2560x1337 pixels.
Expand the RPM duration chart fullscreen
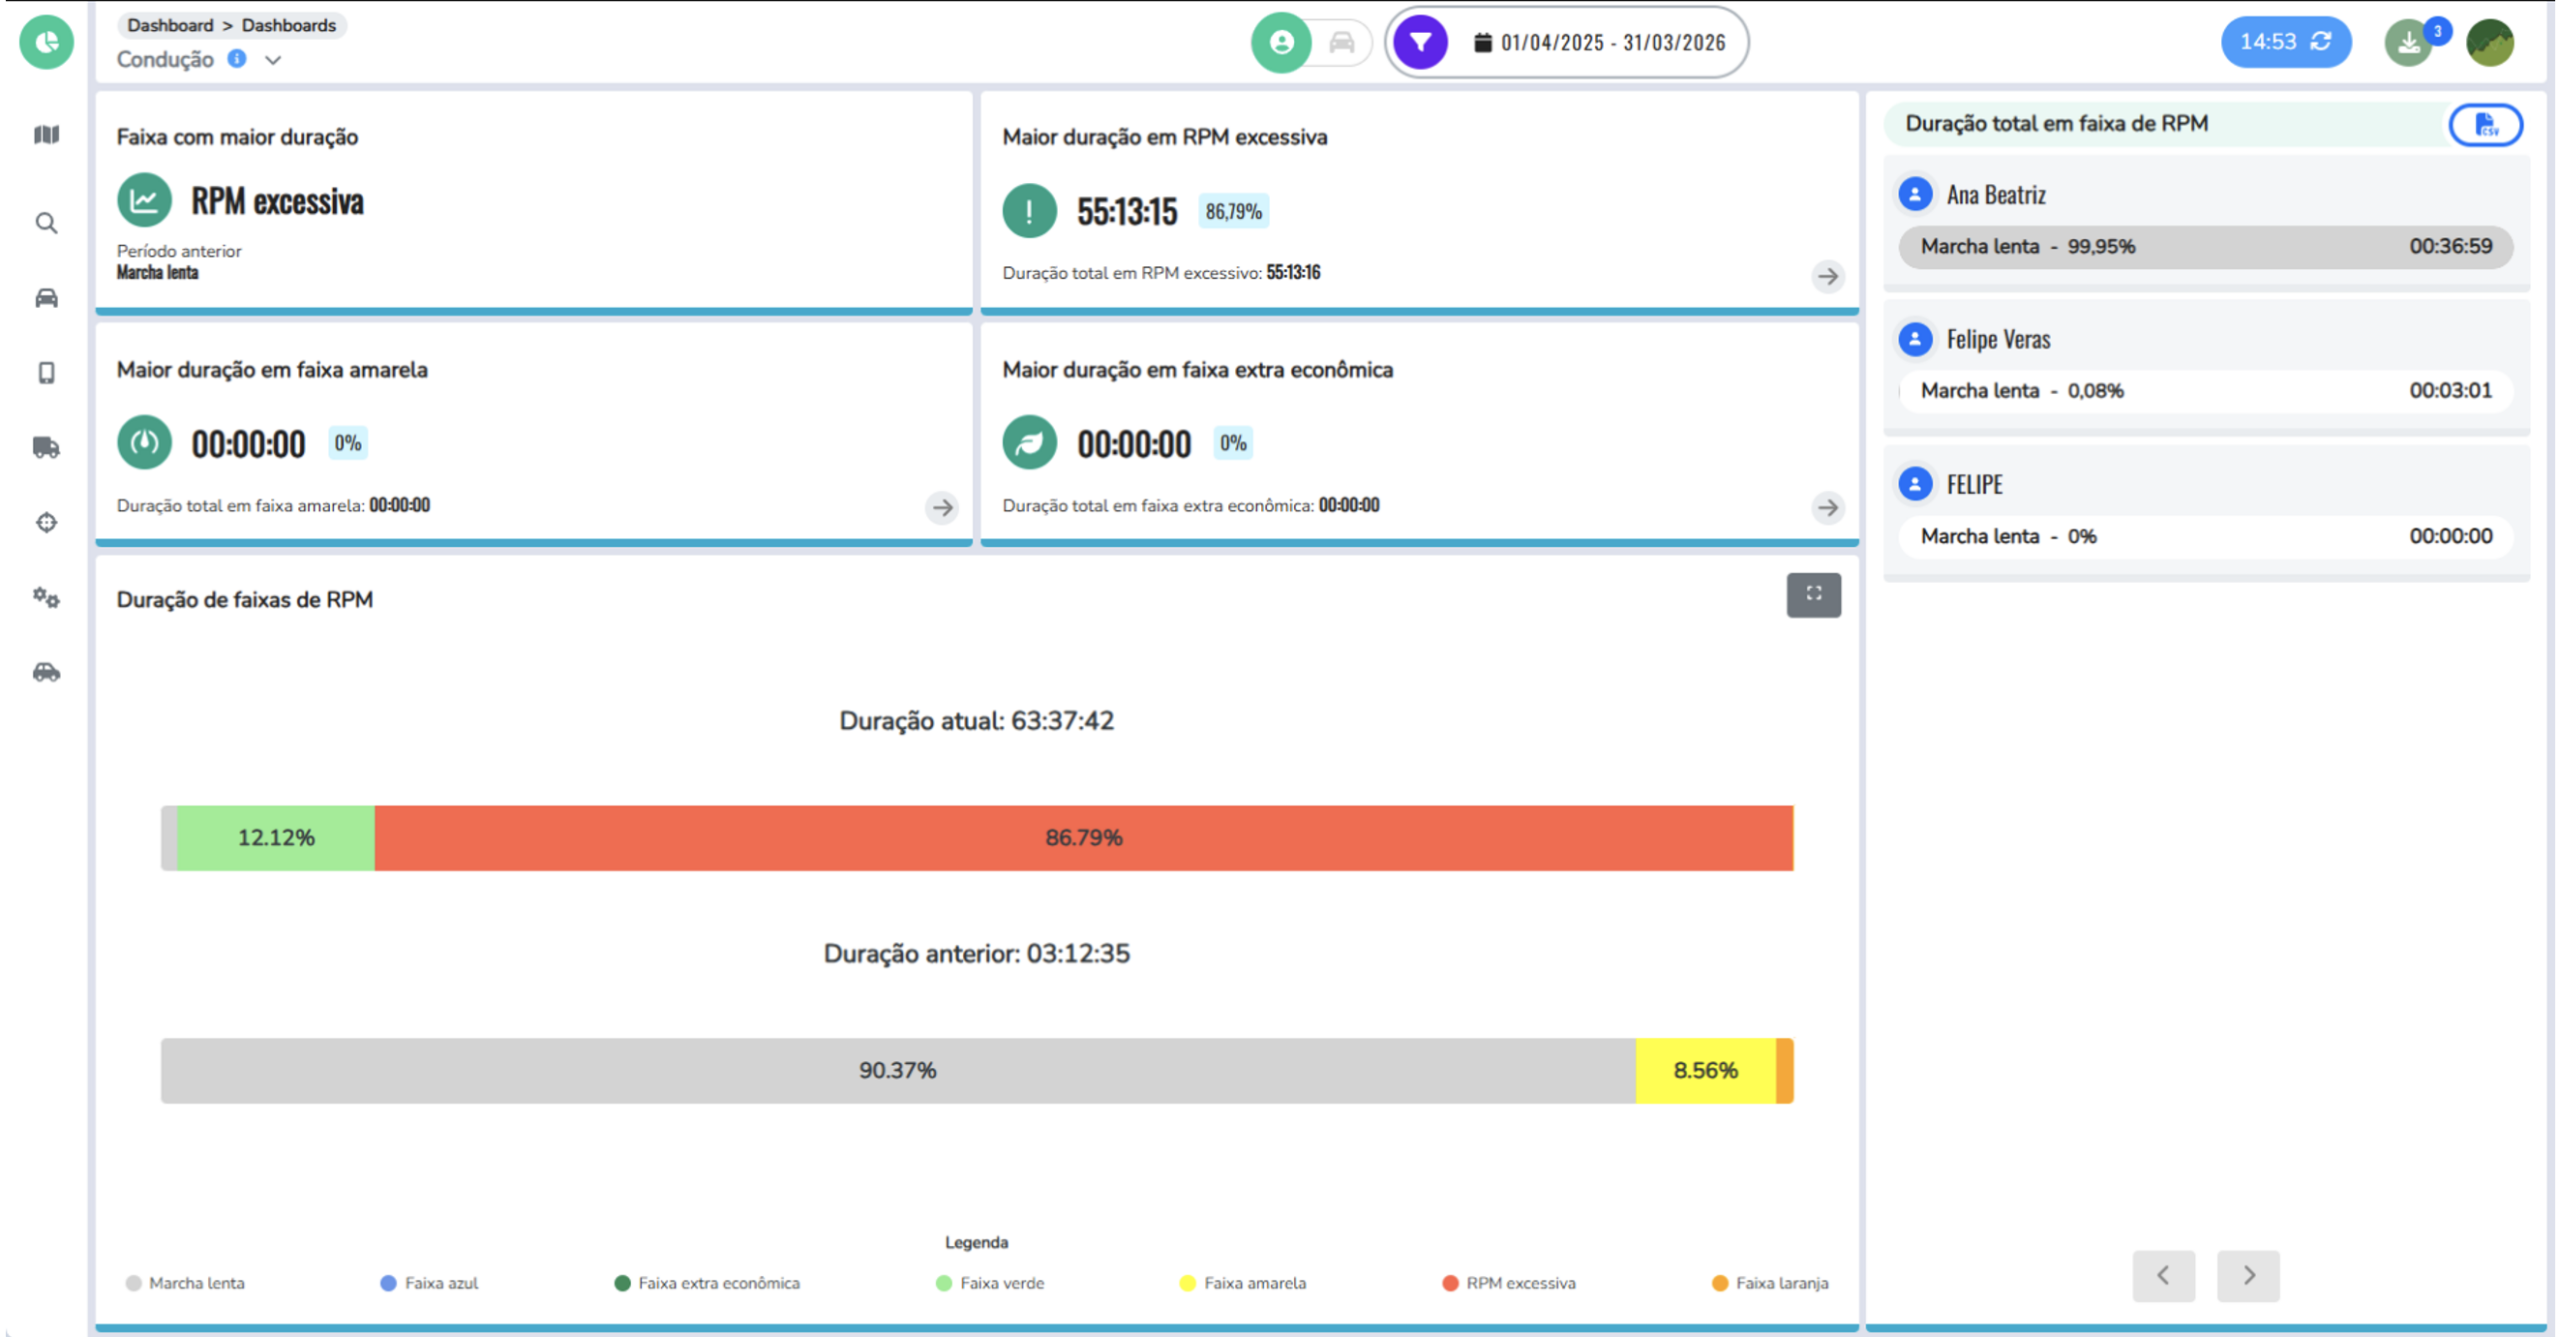pos(1813,595)
